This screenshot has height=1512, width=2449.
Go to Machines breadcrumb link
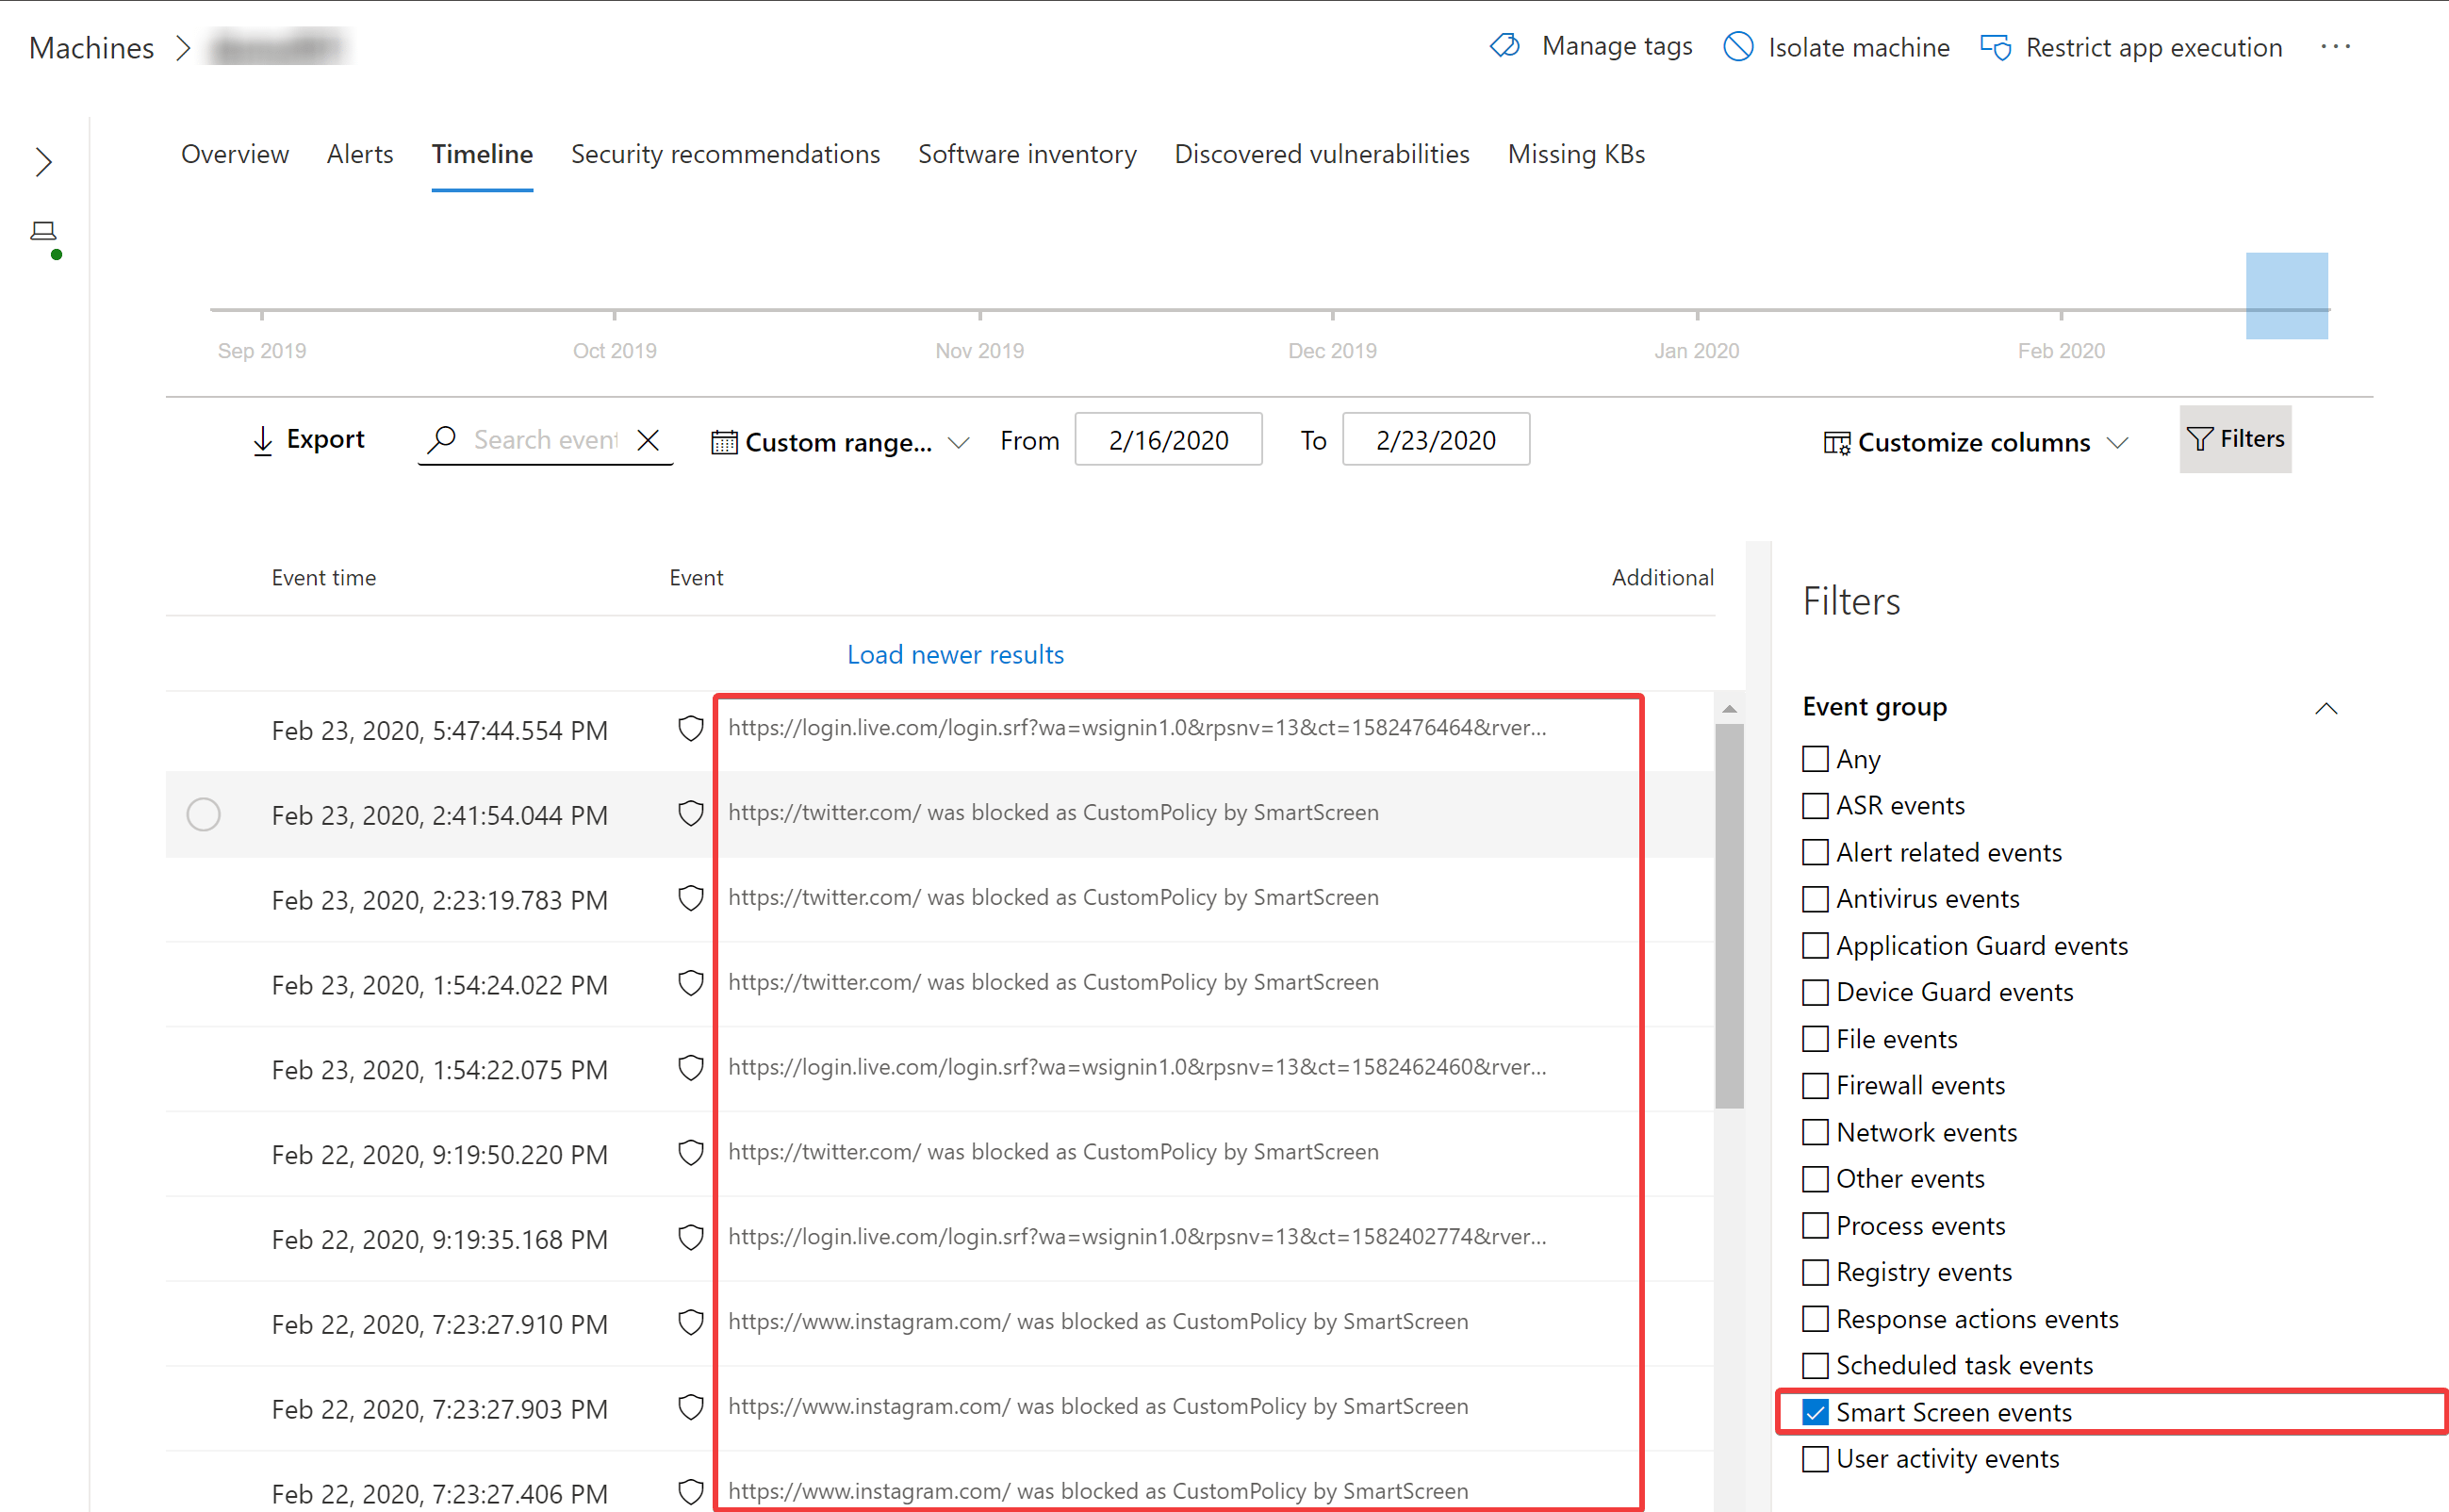91,47
